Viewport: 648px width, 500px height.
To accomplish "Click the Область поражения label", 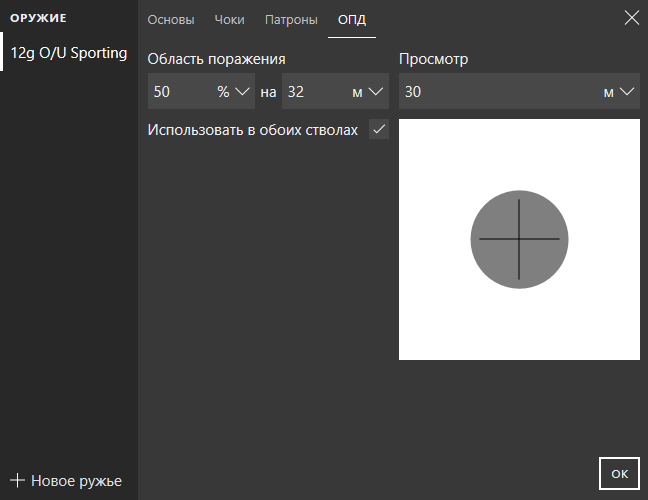I will 216,59.
